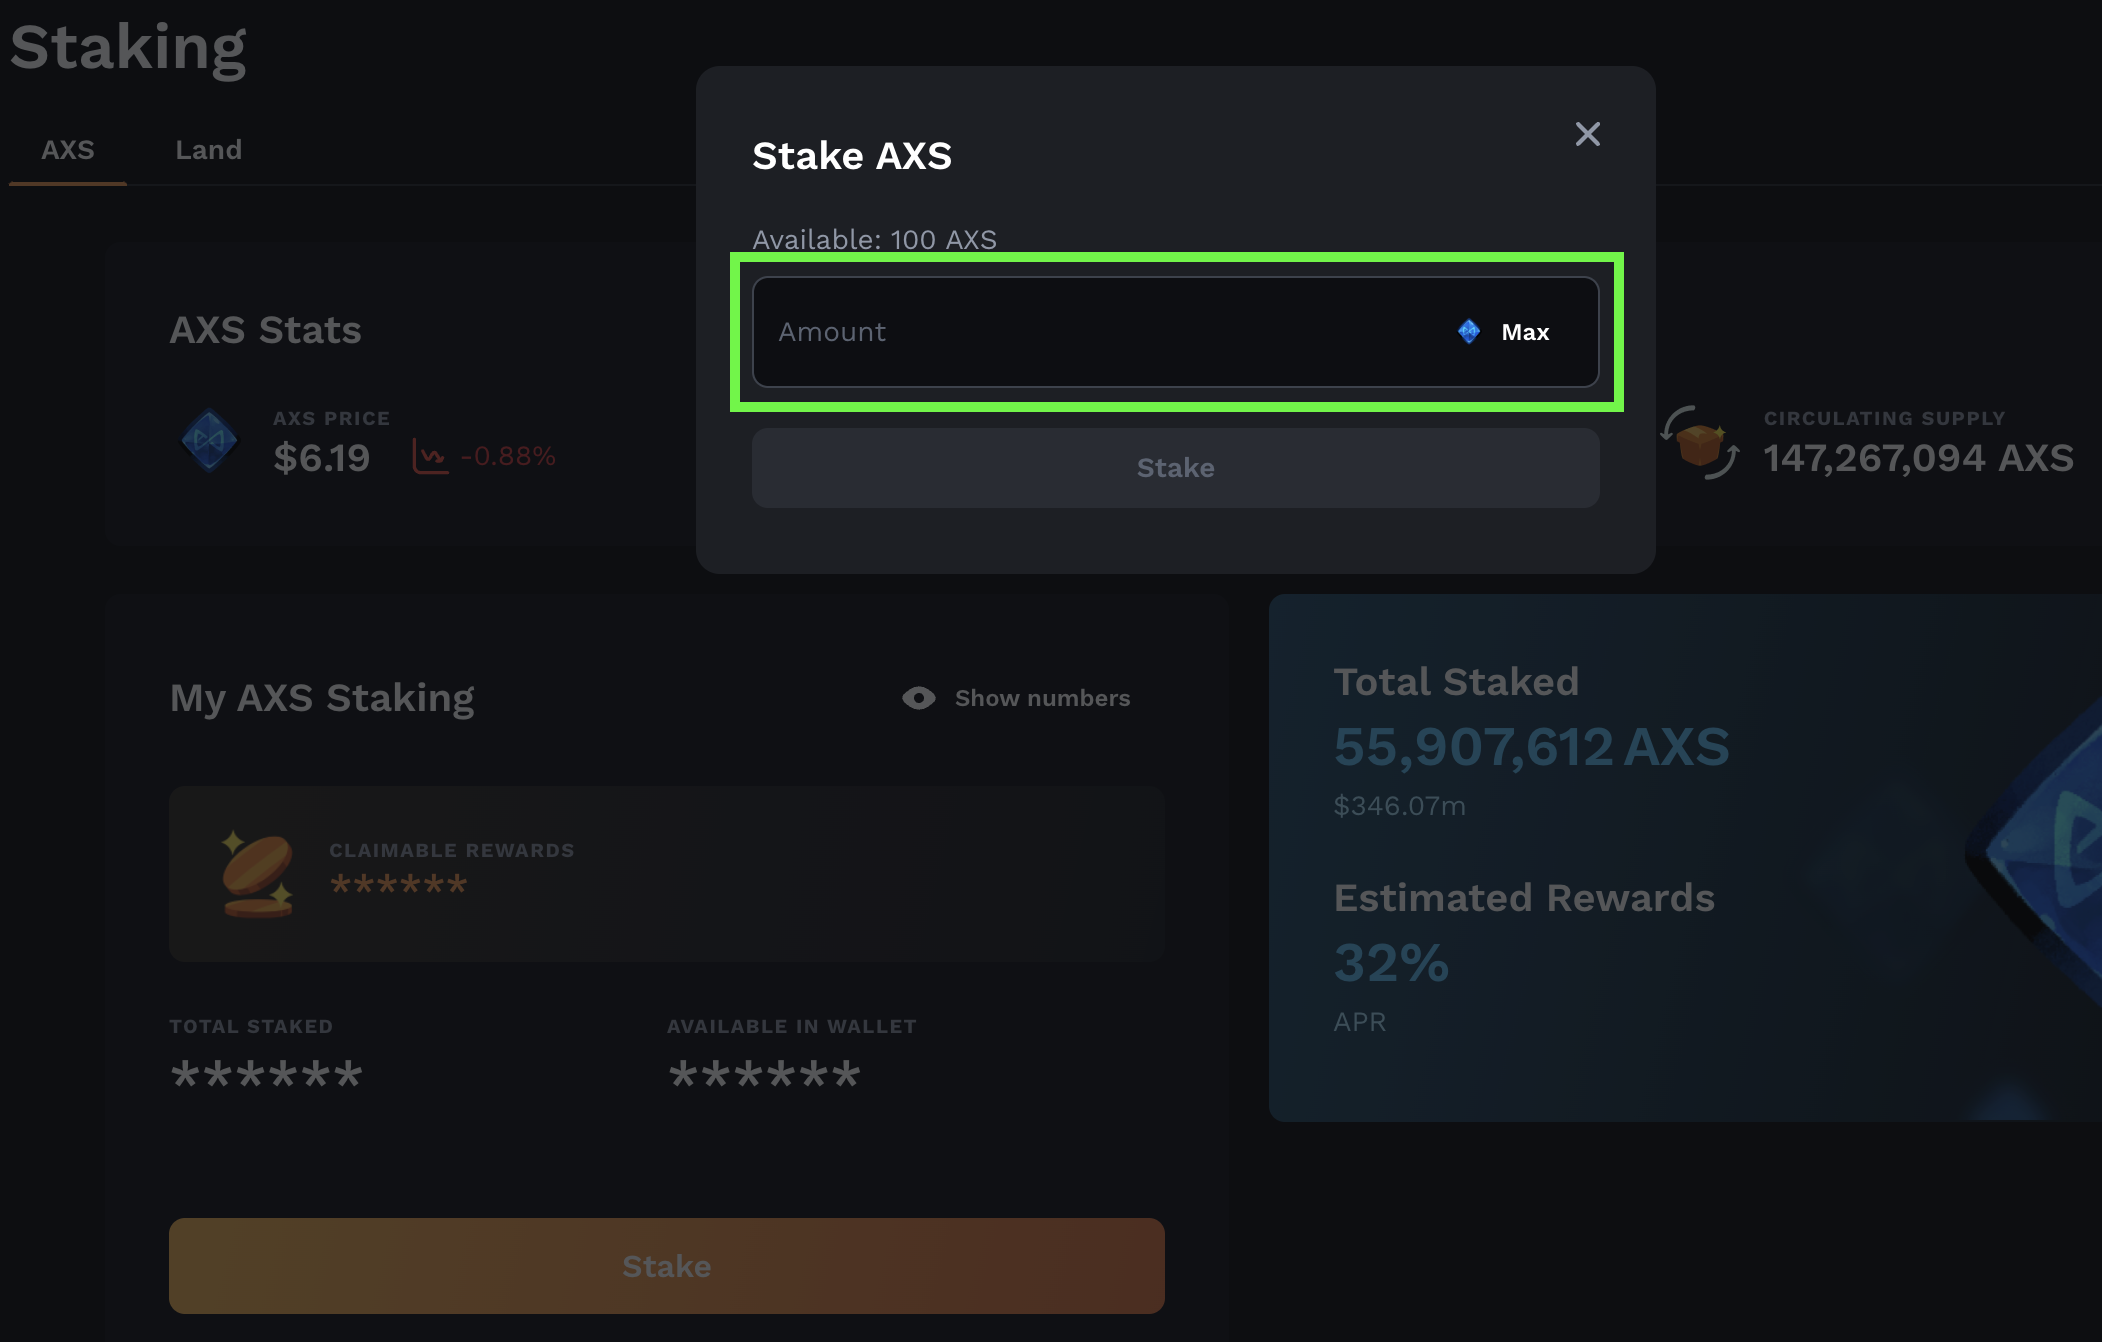Click the 147,267,094 AXS supply value
This screenshot has height=1342, width=2102.
tap(1918, 458)
